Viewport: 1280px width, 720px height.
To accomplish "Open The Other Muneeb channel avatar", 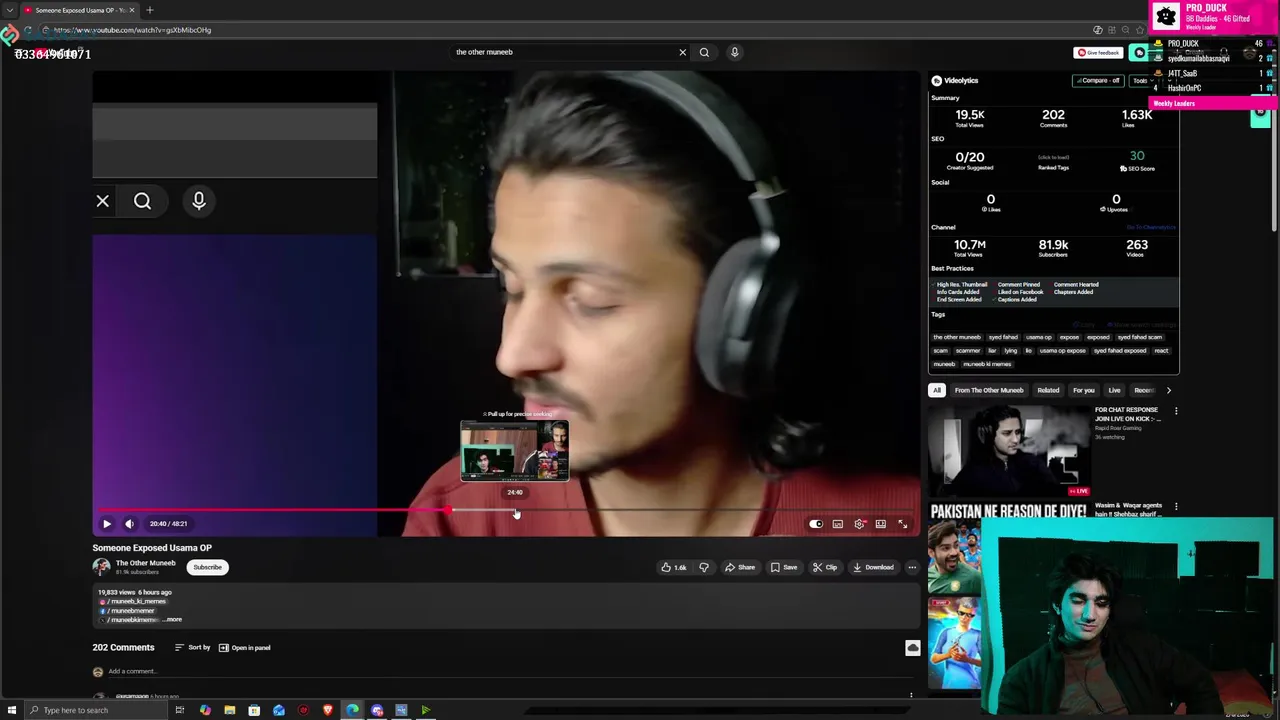I will pos(101,567).
